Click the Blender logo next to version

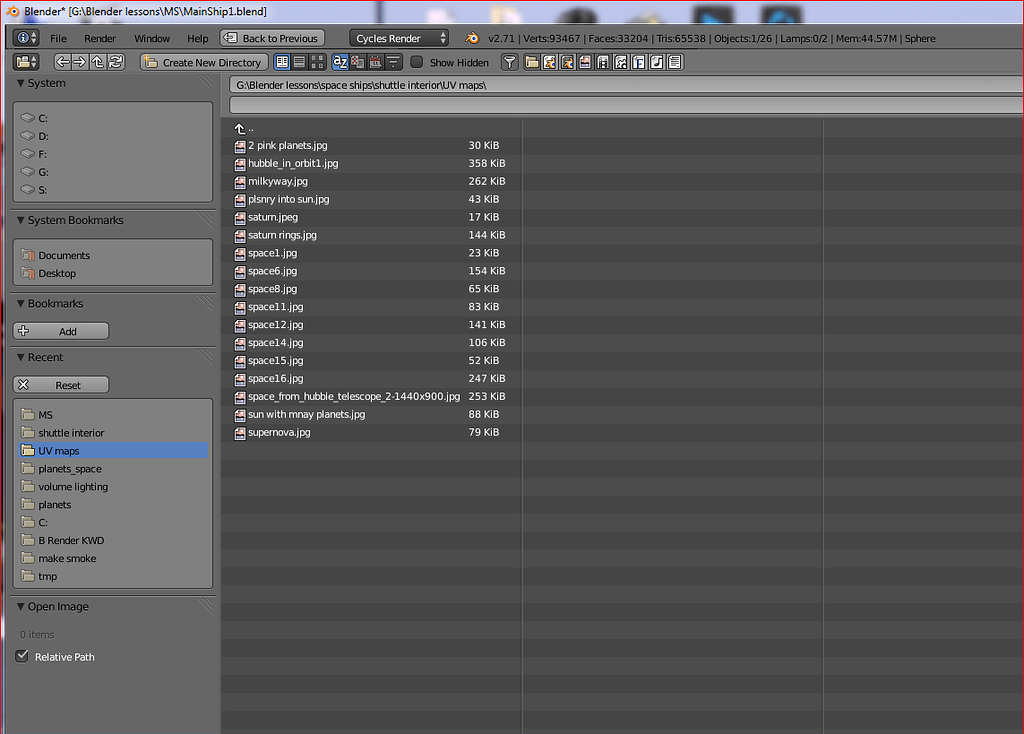pyautogui.click(x=472, y=38)
